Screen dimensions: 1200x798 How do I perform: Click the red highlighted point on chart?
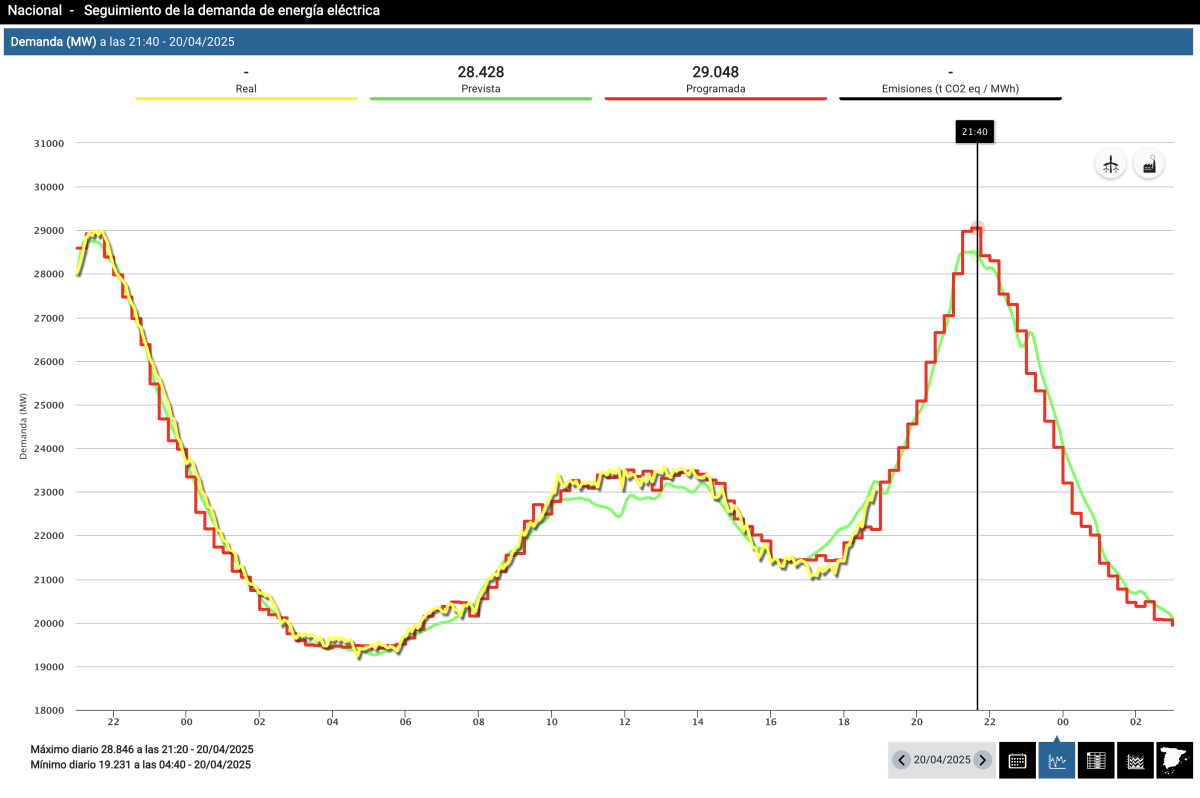click(x=977, y=229)
